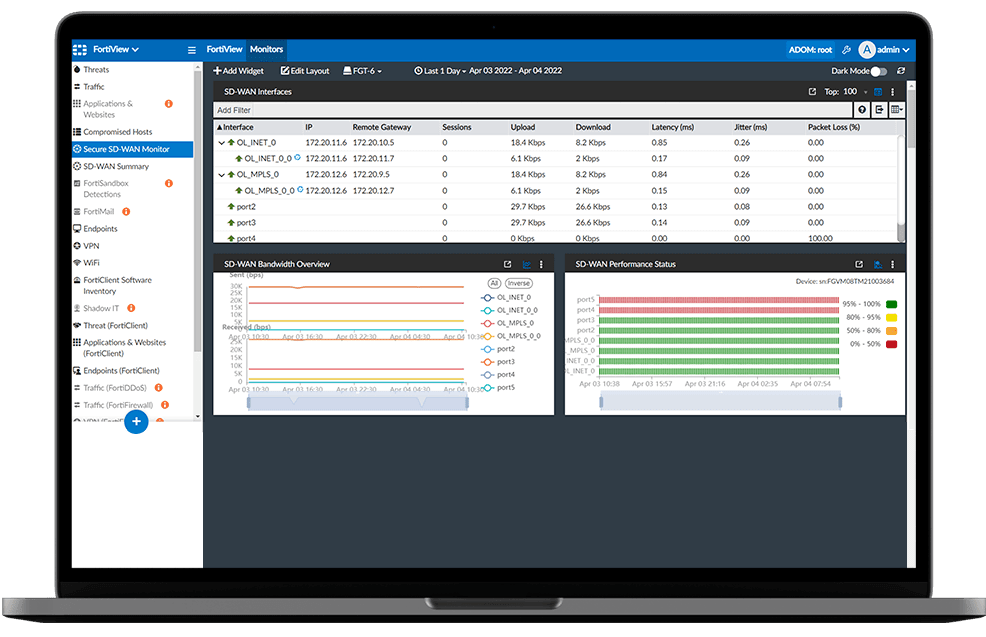The height and width of the screenshot is (637, 986).
Task: Click the refresh icon beside Dark Mode
Action: point(901,71)
